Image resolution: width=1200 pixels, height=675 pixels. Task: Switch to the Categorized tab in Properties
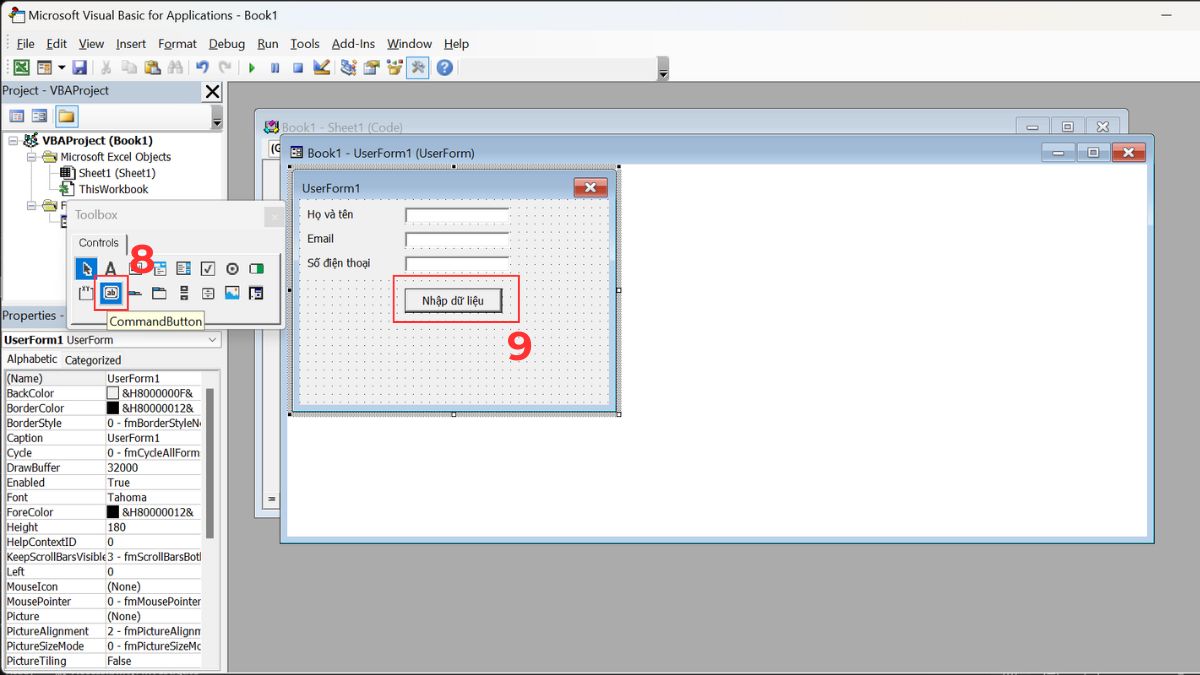click(92, 359)
